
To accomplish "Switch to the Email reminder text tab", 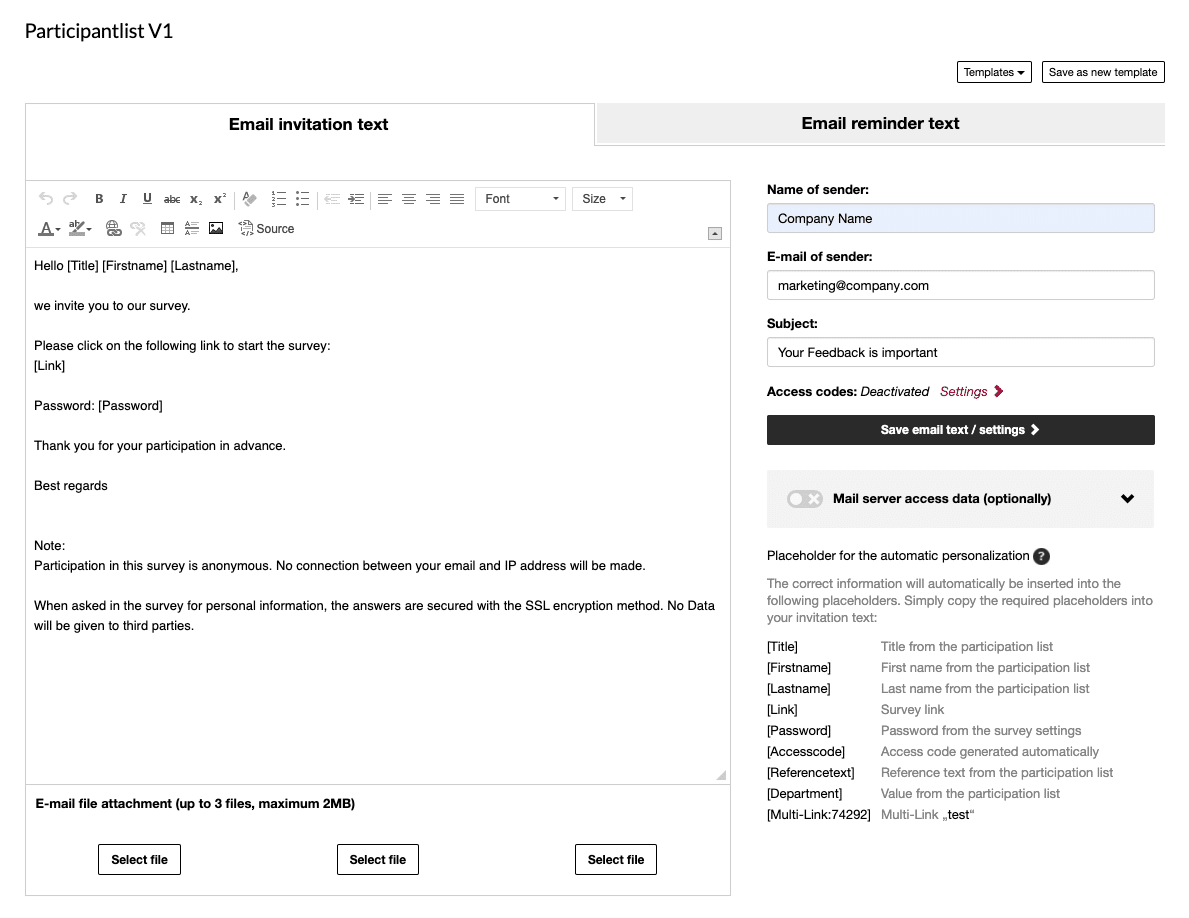I will 879,123.
